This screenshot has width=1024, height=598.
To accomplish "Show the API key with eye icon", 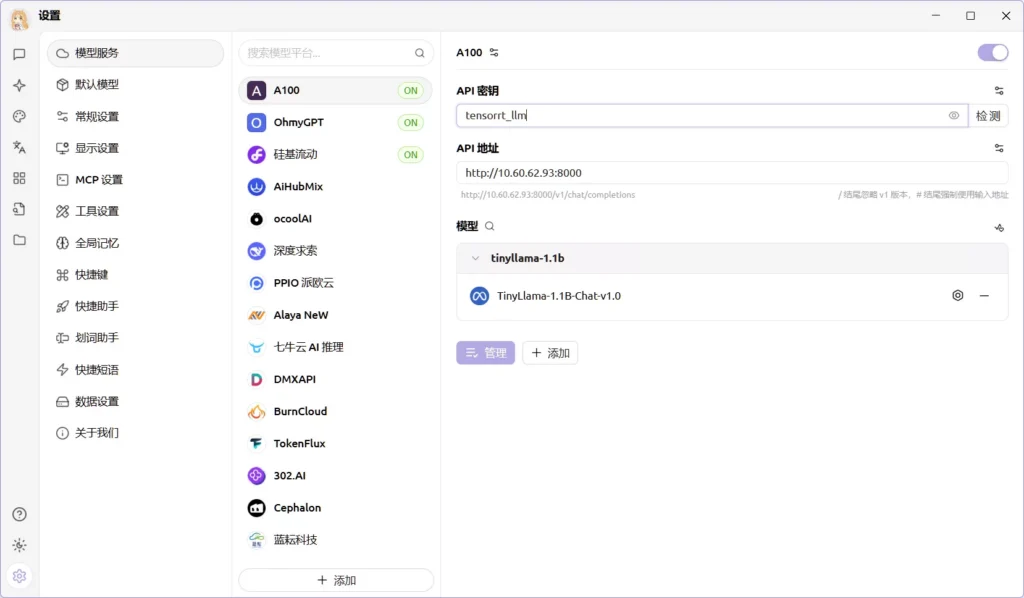I will [x=954, y=116].
